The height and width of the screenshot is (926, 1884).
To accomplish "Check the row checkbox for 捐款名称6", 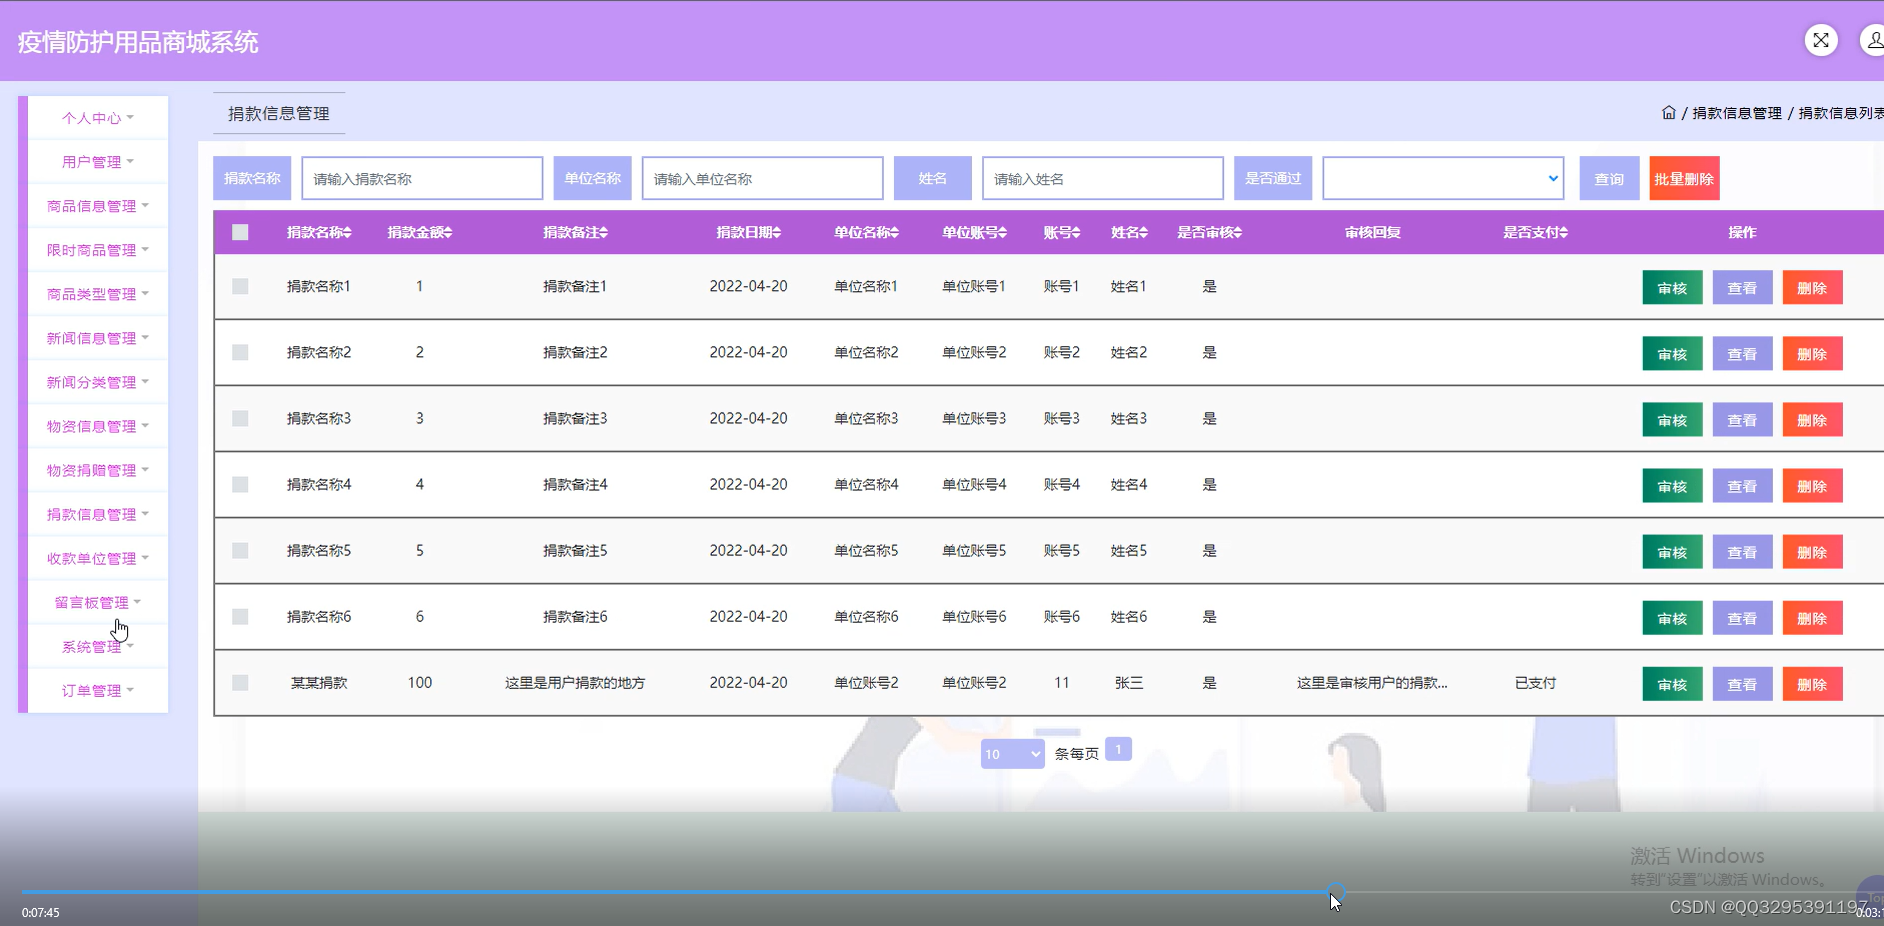I will click(240, 616).
